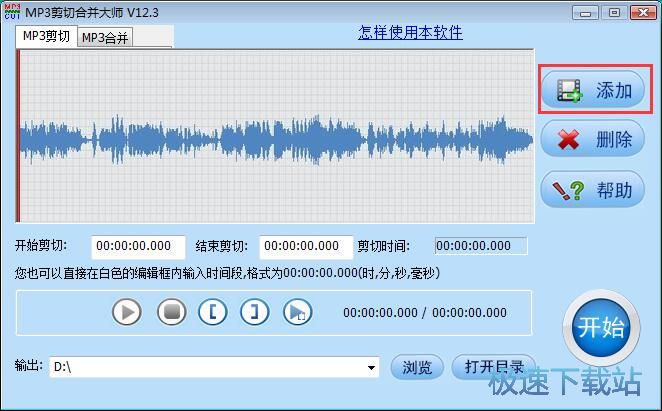Set the cut start with the left bracket icon

(213, 312)
